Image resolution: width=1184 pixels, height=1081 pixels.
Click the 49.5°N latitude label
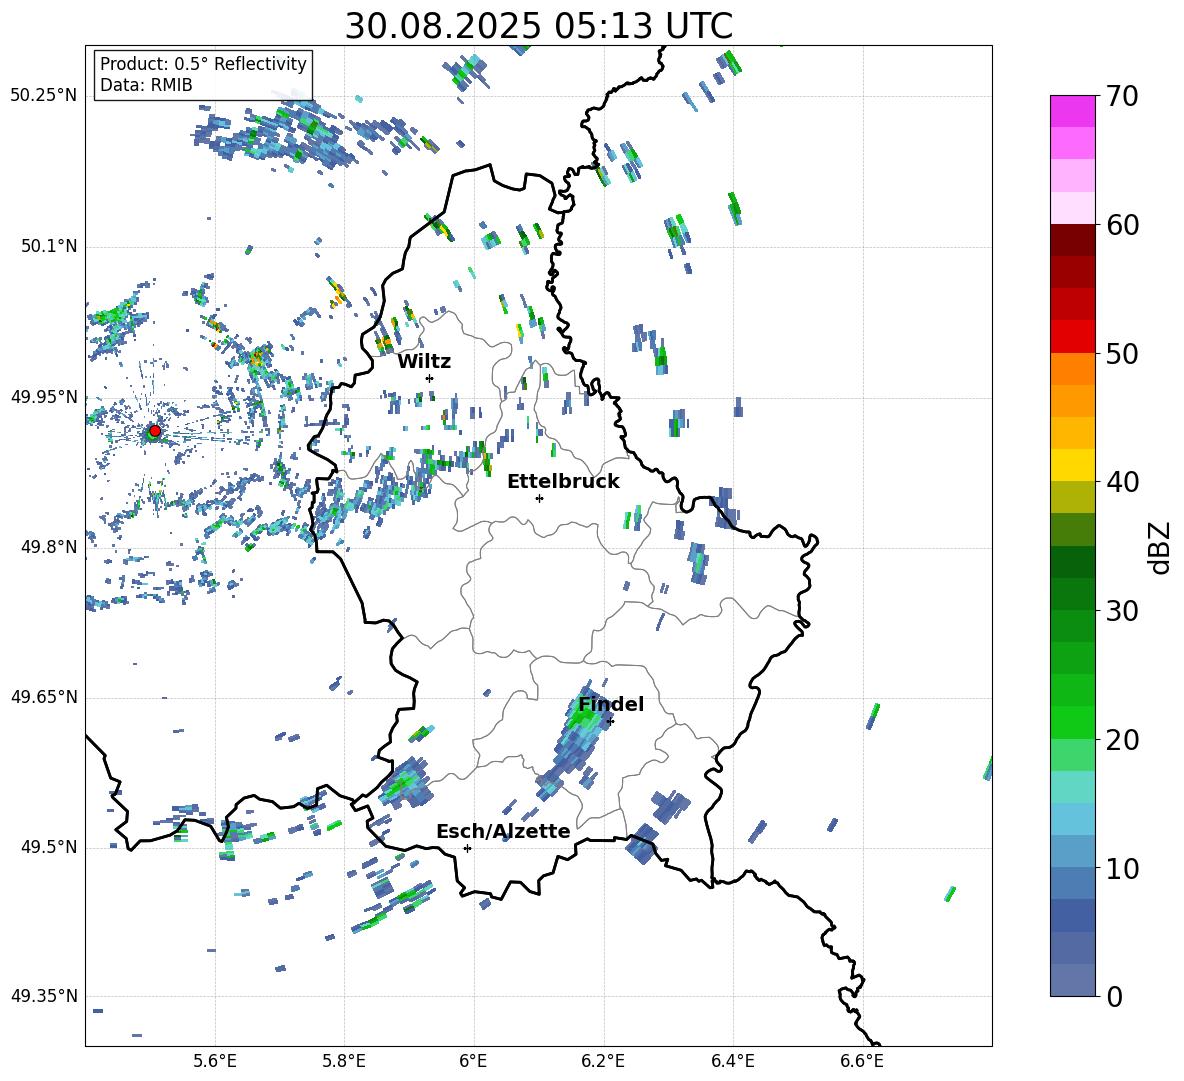49,847
